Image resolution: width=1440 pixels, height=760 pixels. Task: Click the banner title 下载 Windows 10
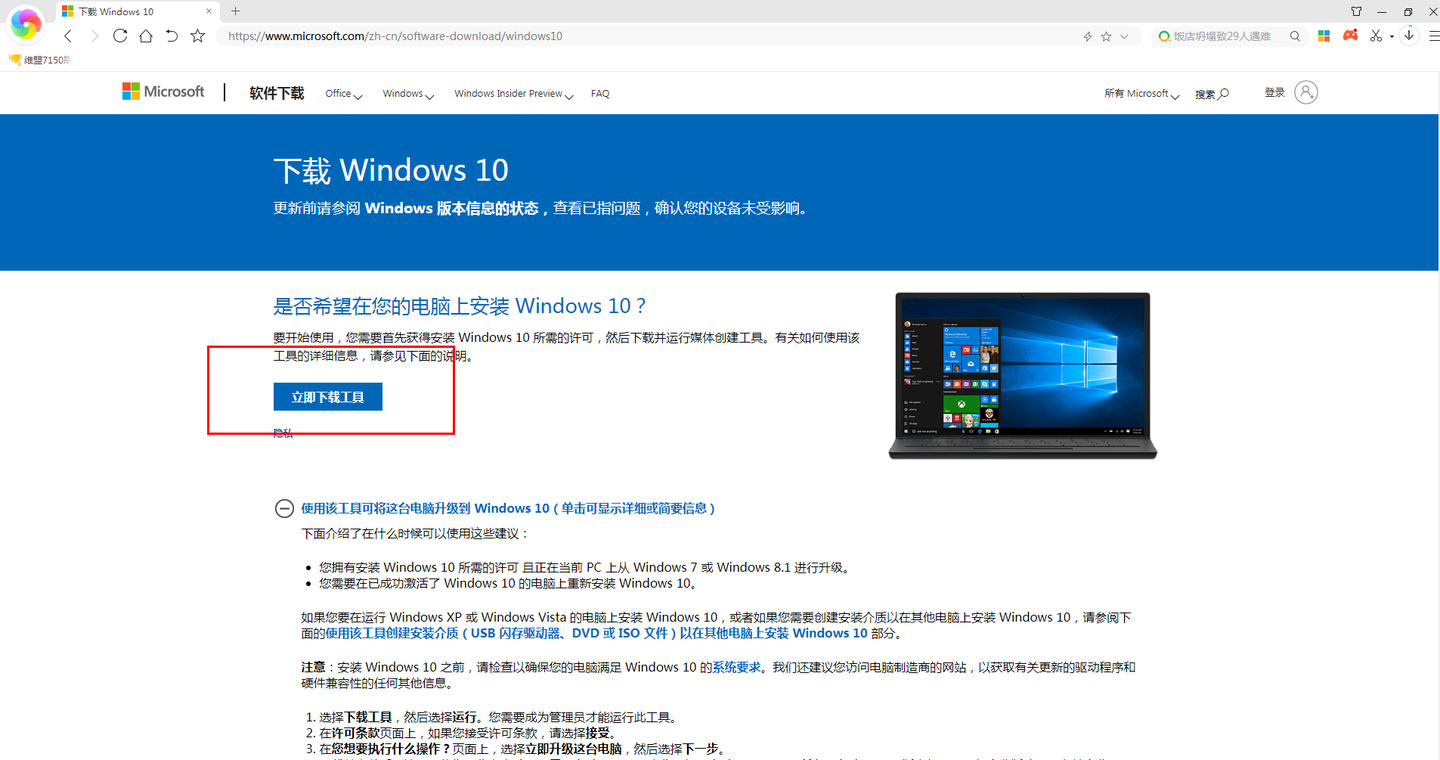[x=391, y=170]
